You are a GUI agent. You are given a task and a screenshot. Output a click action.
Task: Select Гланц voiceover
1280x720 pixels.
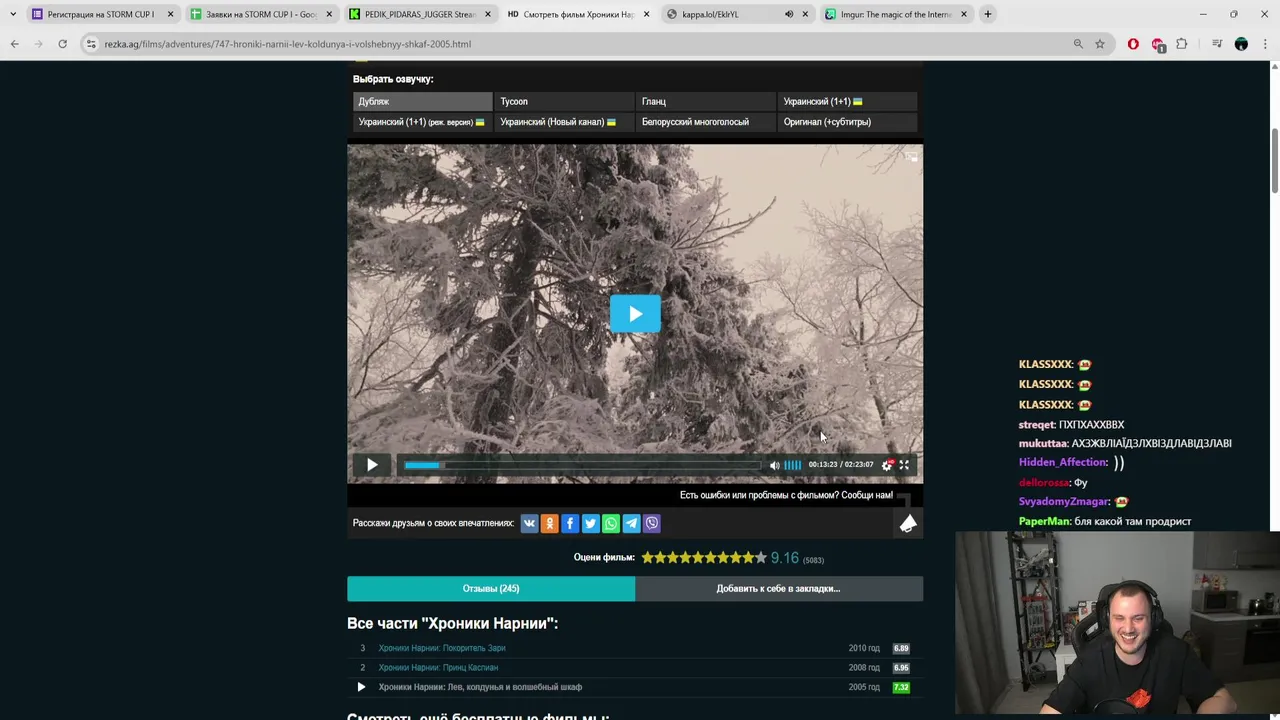[x=706, y=101]
